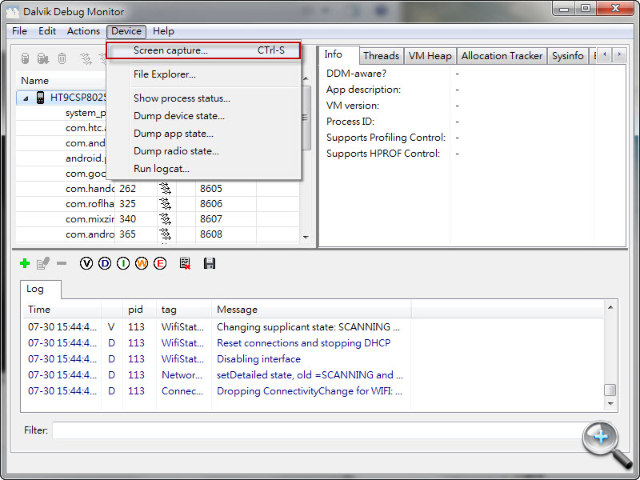Toggle Warning log level W

(142, 264)
